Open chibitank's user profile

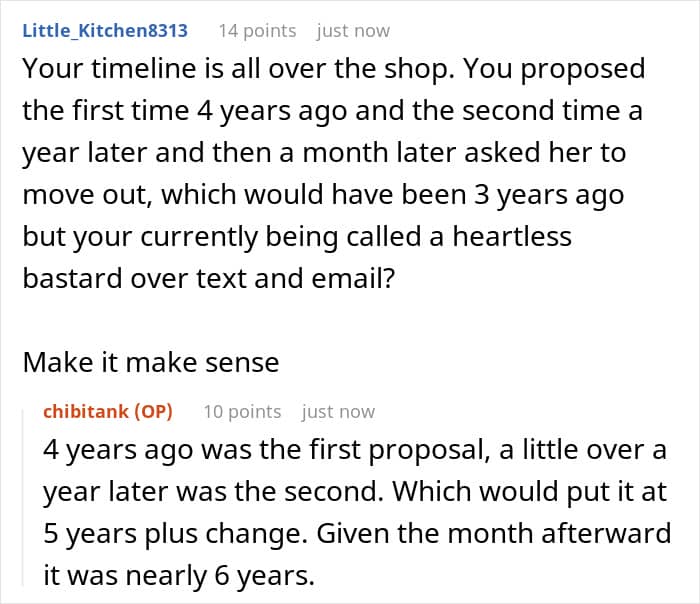(x=86, y=411)
